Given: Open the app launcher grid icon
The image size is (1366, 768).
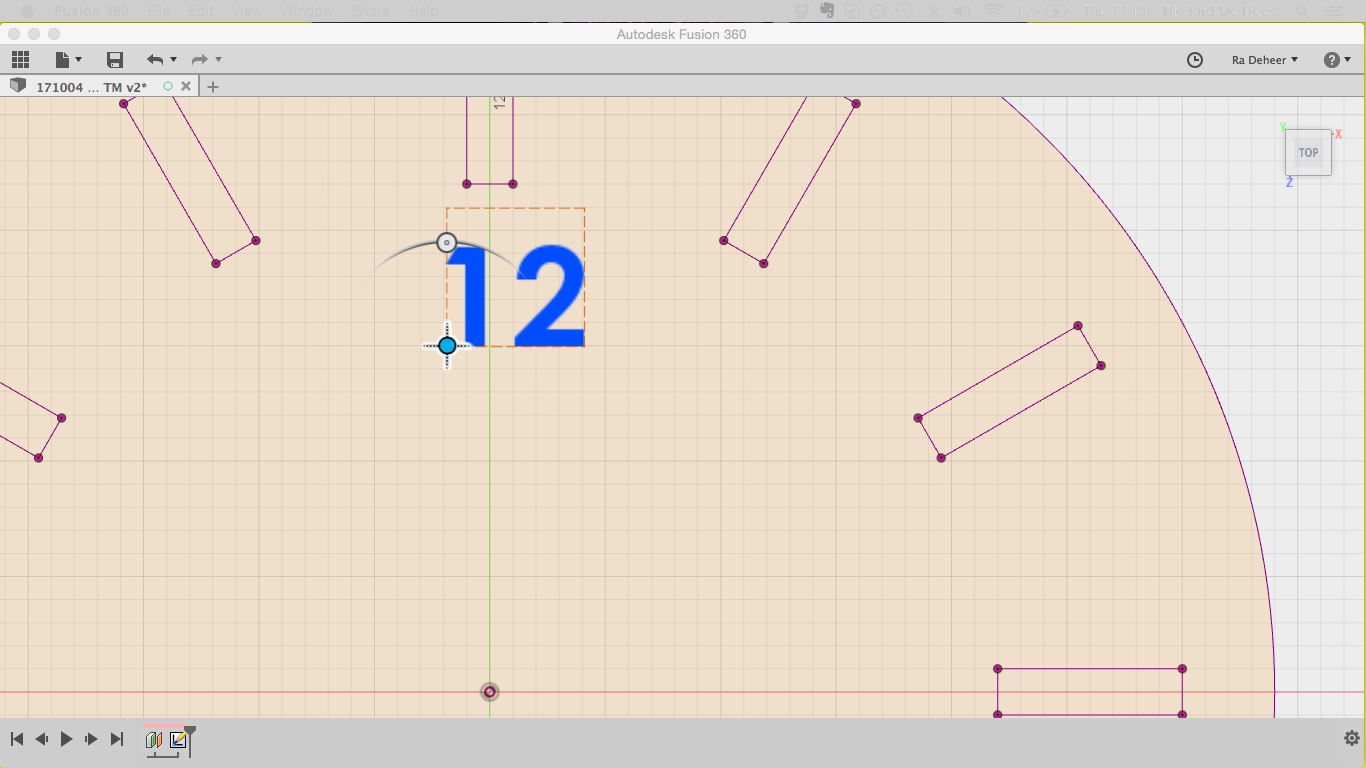Looking at the screenshot, I should tap(20, 59).
